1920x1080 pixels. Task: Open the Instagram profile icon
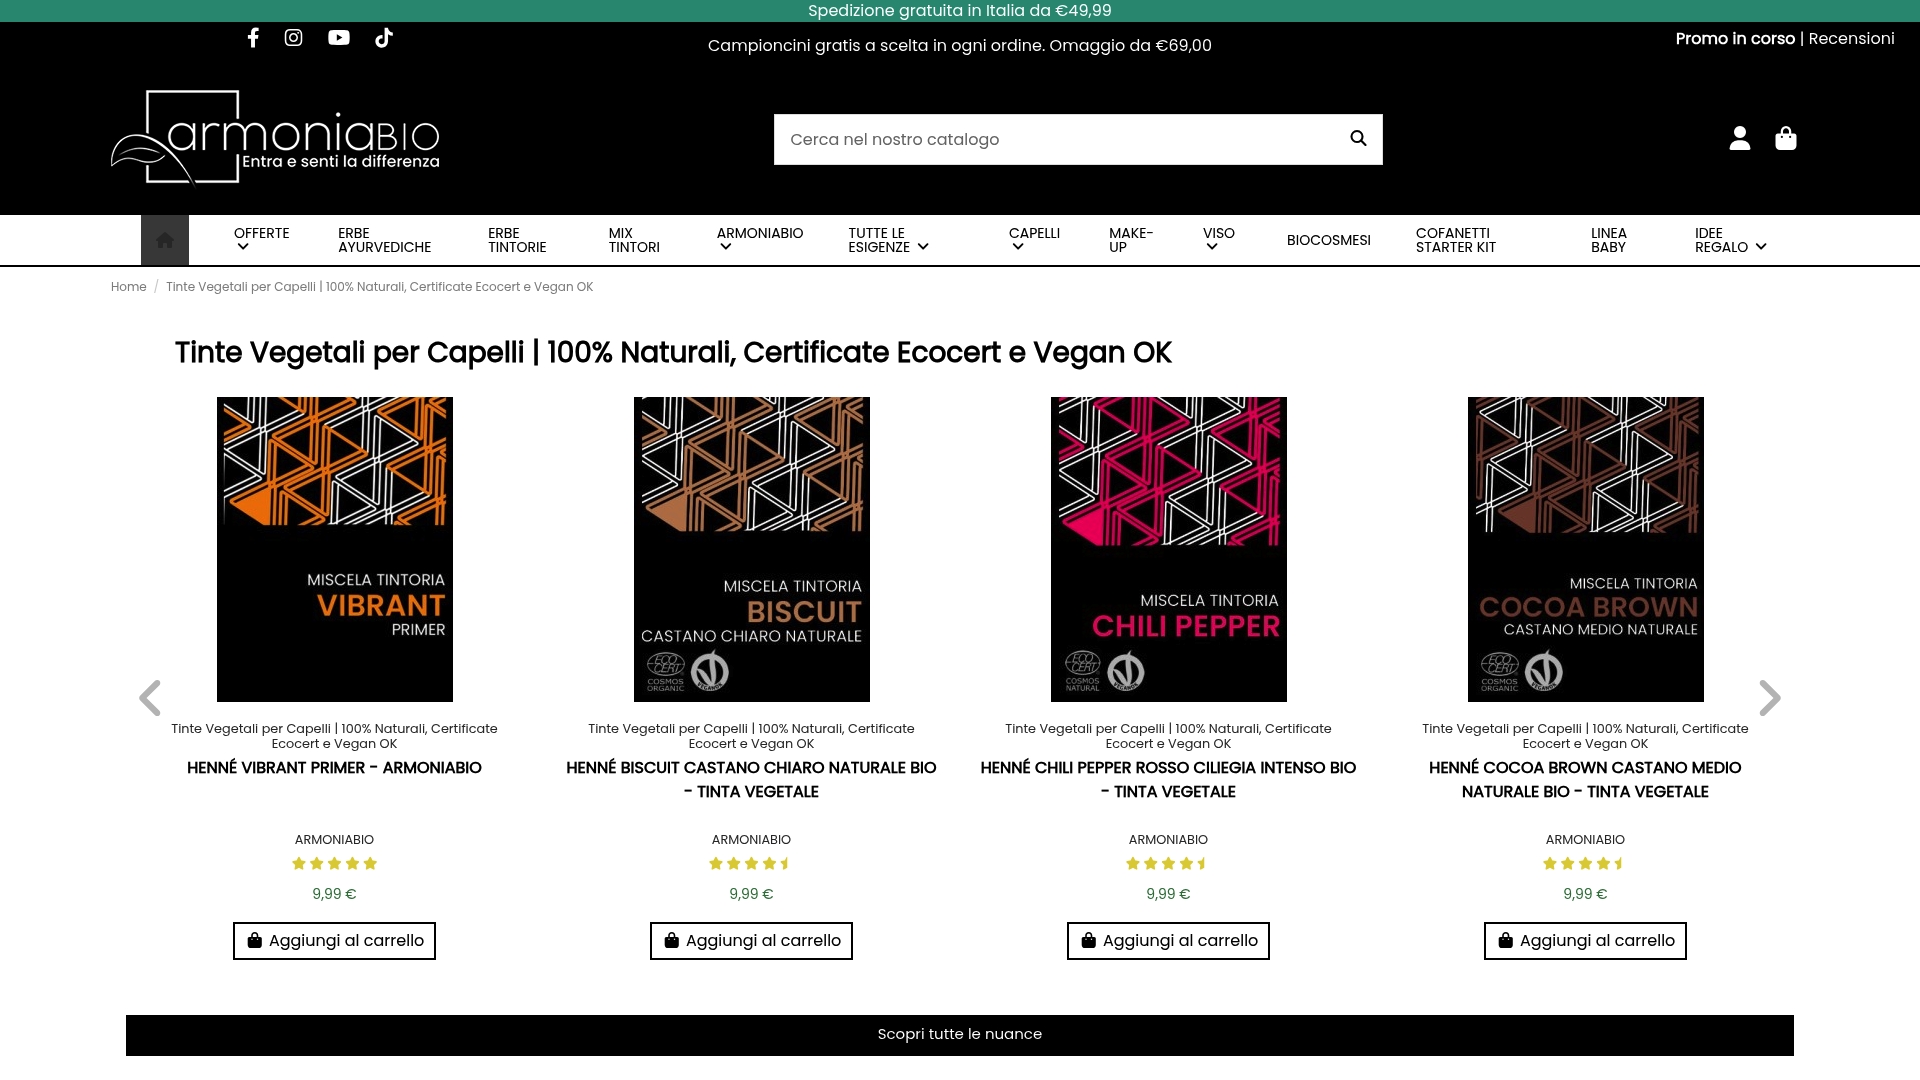click(293, 38)
